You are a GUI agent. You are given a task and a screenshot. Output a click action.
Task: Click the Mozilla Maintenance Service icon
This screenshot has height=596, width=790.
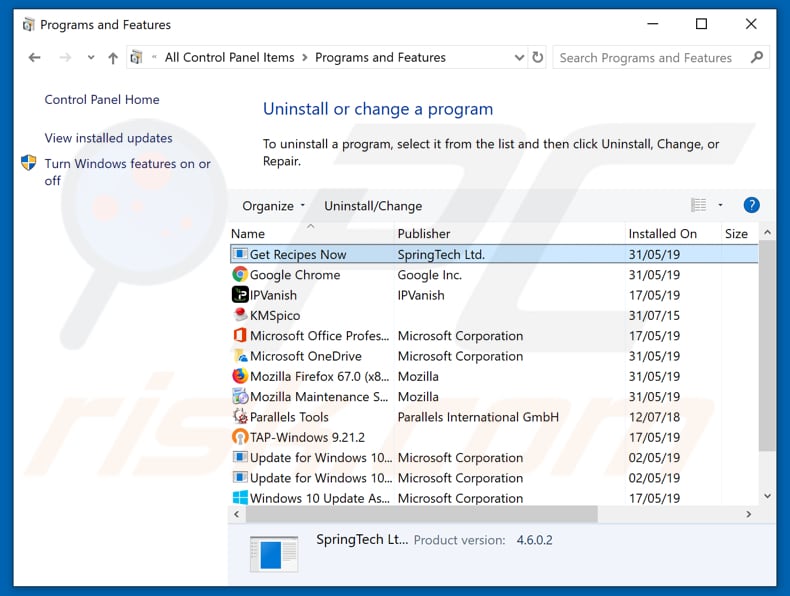[240, 396]
